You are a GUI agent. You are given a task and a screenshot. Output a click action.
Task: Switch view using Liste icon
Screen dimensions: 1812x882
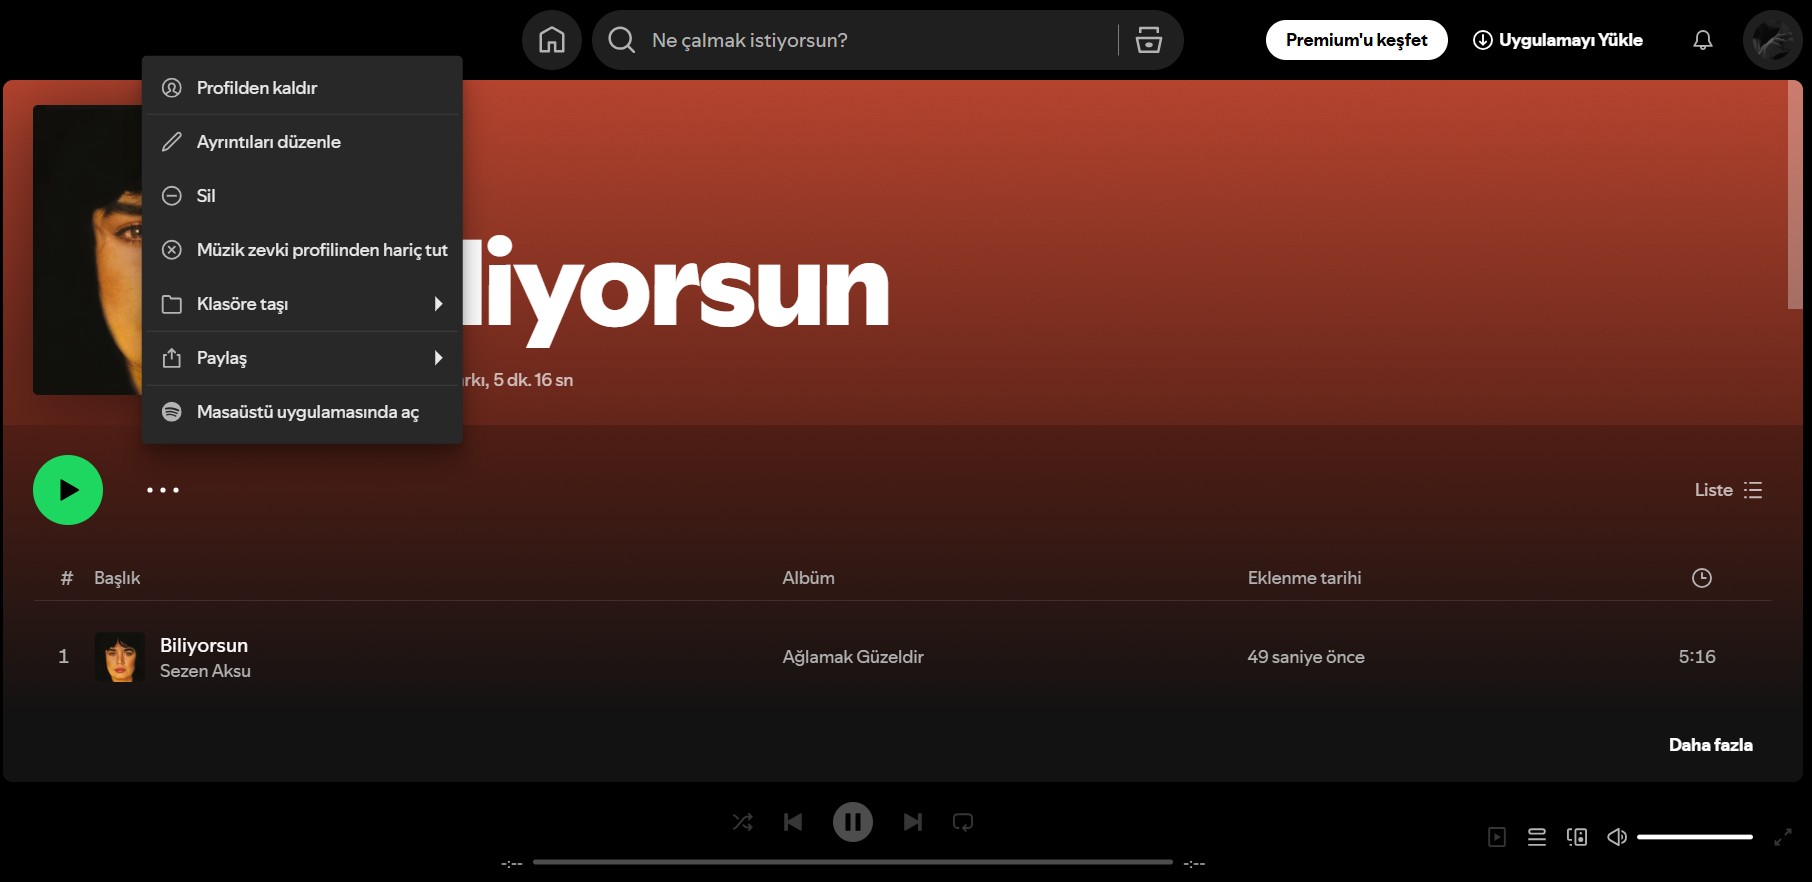1752,490
